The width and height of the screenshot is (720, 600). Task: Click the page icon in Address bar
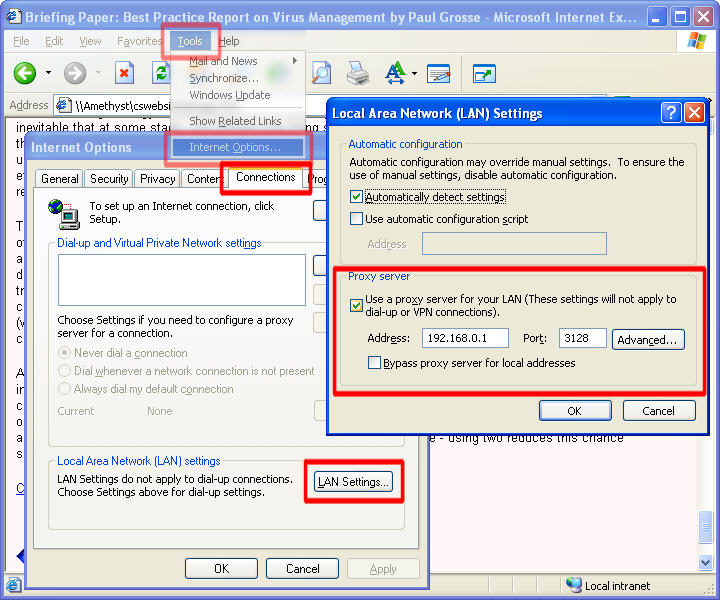[64, 106]
